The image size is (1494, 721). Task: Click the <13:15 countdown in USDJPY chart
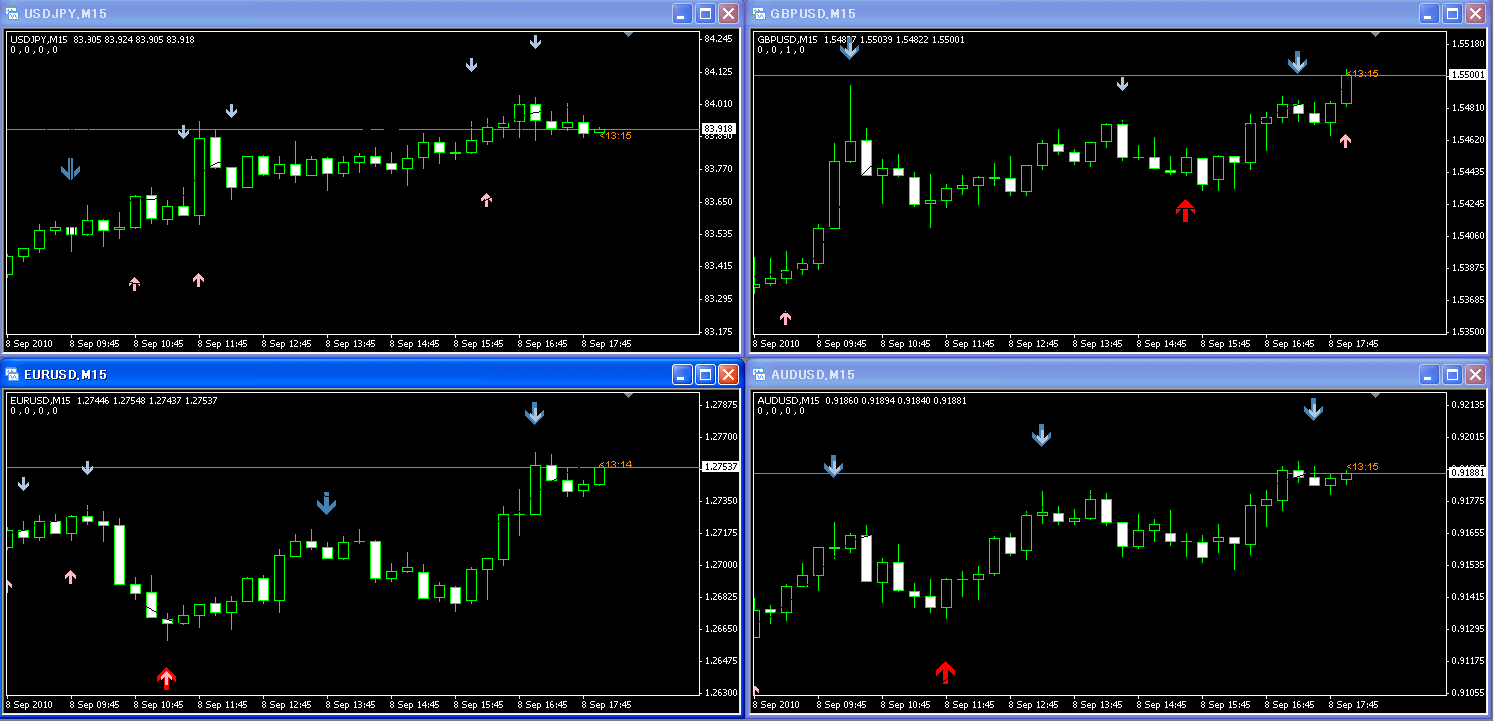616,136
